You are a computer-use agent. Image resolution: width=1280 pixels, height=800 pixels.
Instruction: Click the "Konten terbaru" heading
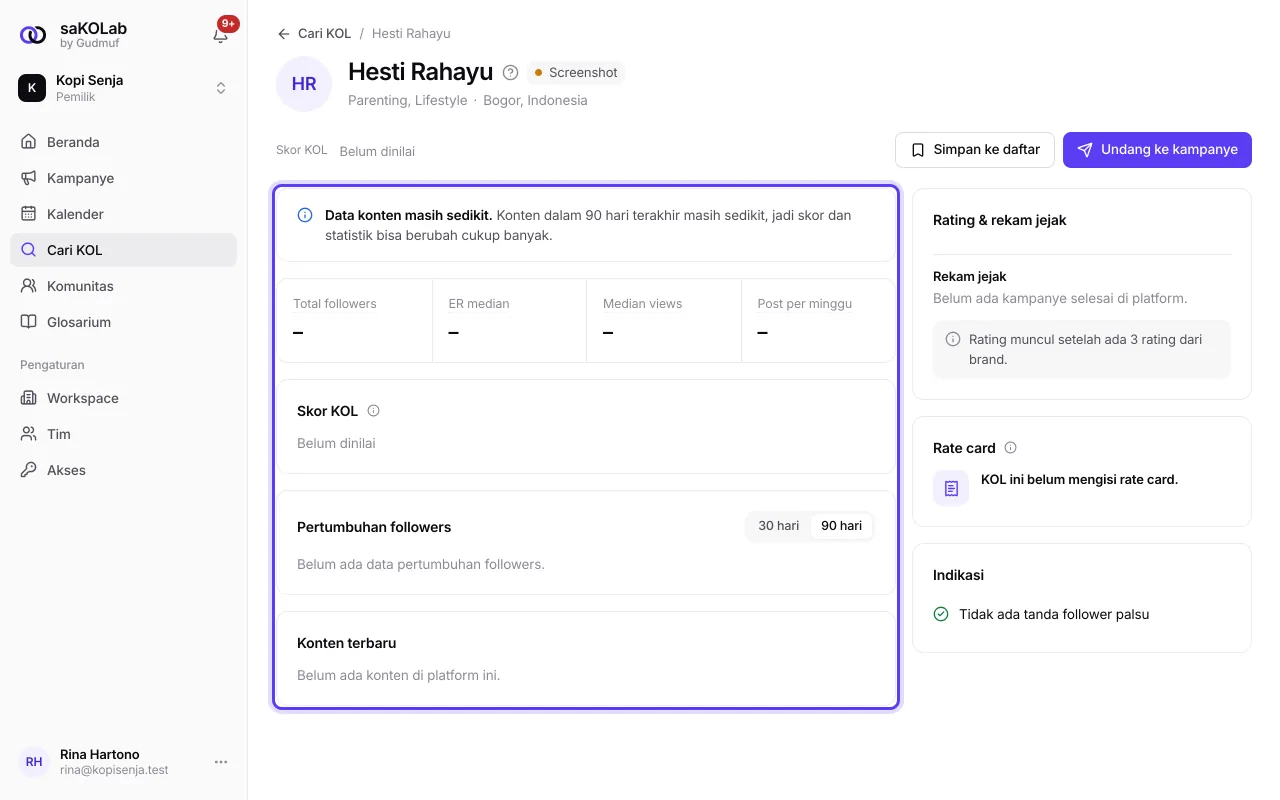[347, 643]
